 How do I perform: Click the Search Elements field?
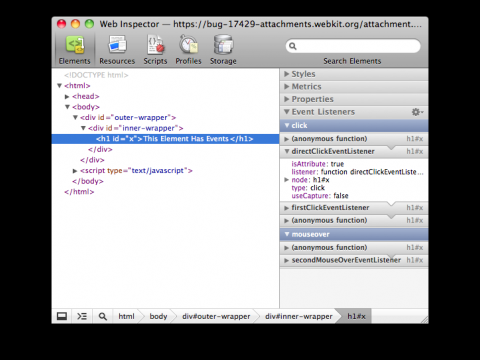click(x=353, y=46)
